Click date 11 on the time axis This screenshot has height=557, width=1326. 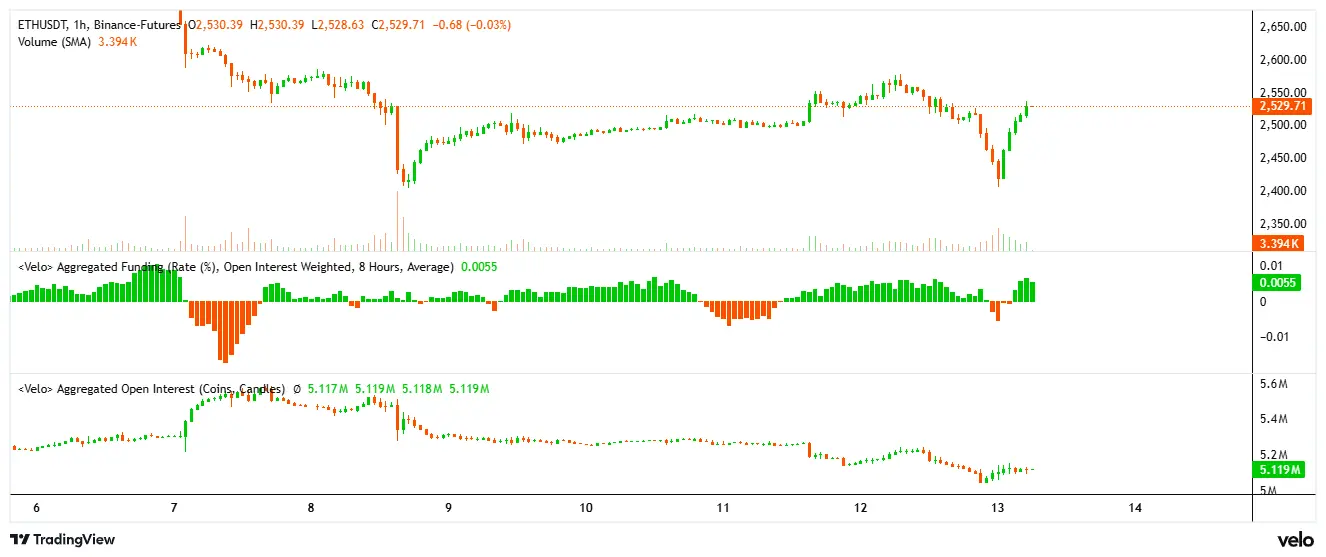click(x=723, y=508)
